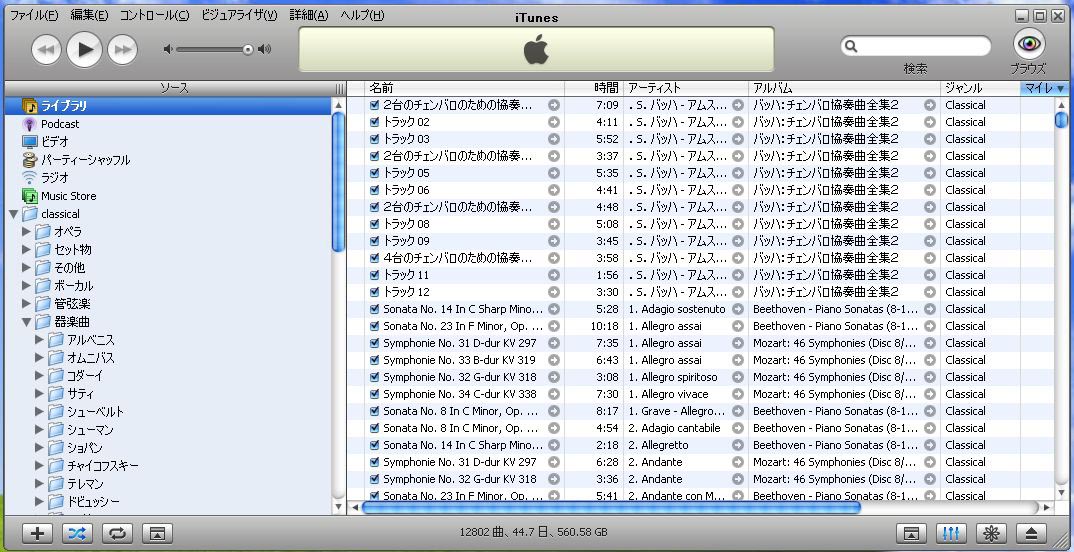
Task: Click album arrow in 4:11 row
Action: [929, 122]
